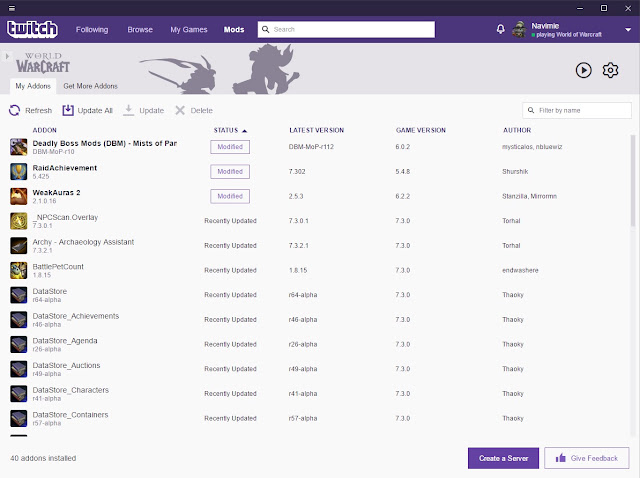Click the Create a Server button

[x=503, y=458]
